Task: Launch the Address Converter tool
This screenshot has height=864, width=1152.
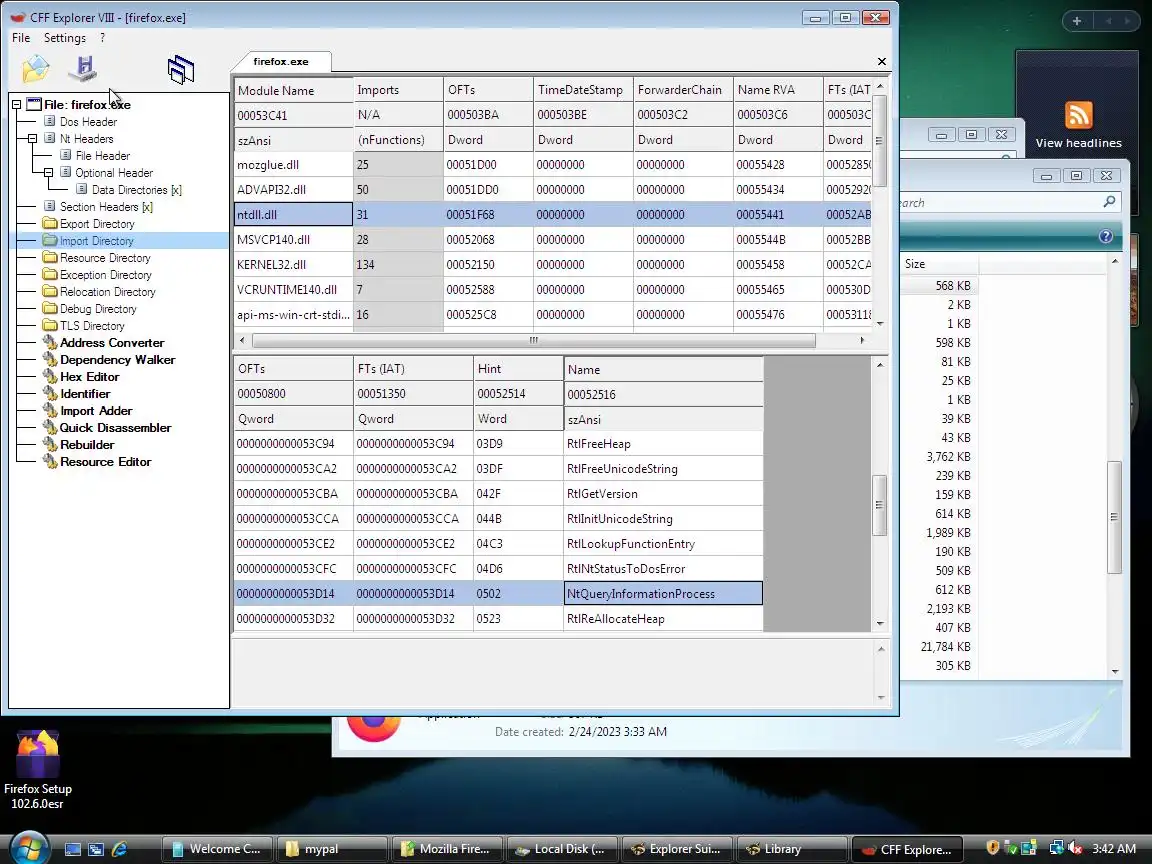Action: [112, 342]
